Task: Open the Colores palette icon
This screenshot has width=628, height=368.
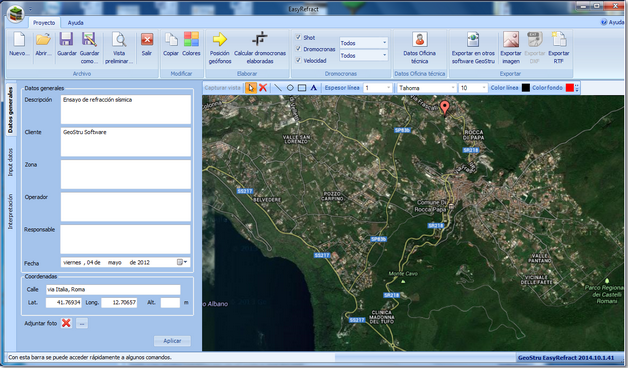Action: (x=191, y=40)
